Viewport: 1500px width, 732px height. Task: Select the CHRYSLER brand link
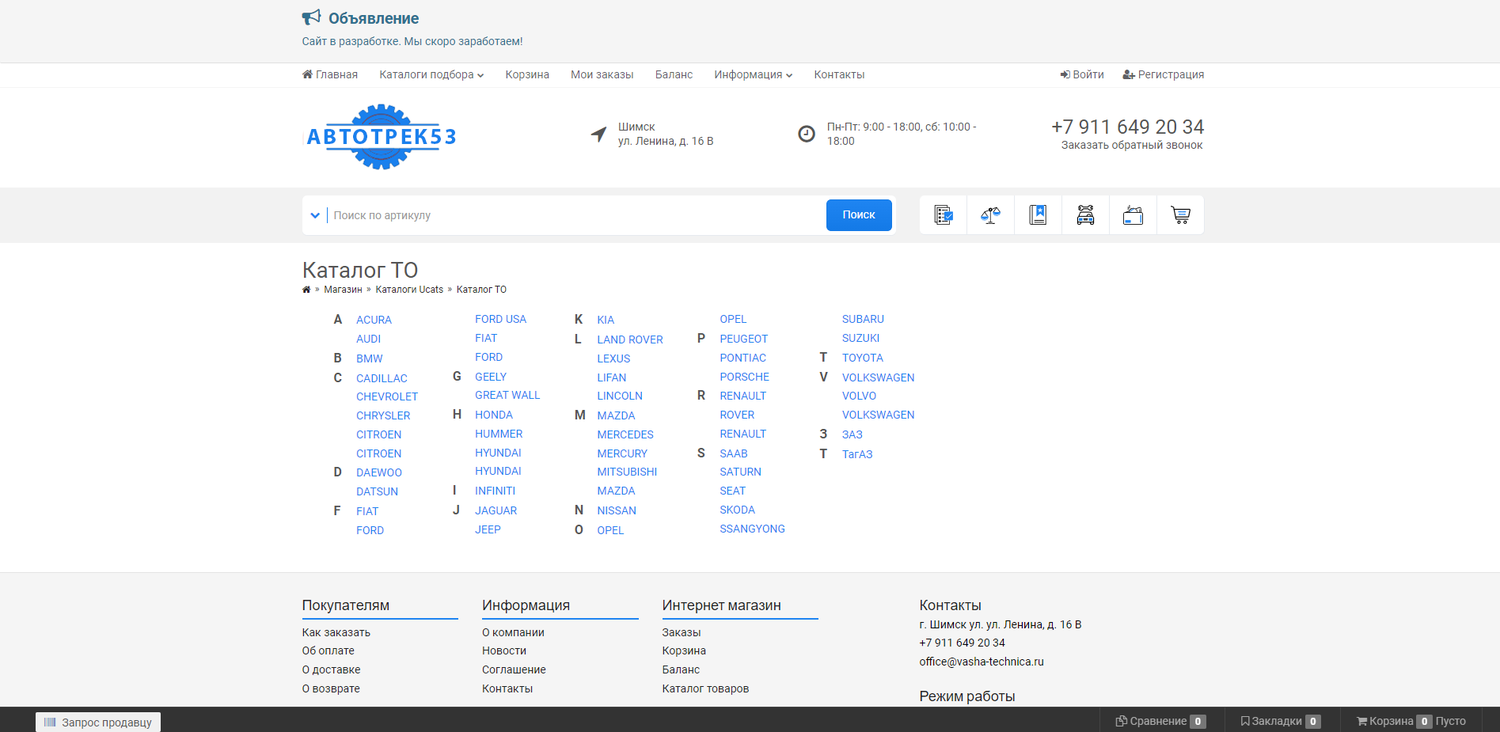[383, 416]
